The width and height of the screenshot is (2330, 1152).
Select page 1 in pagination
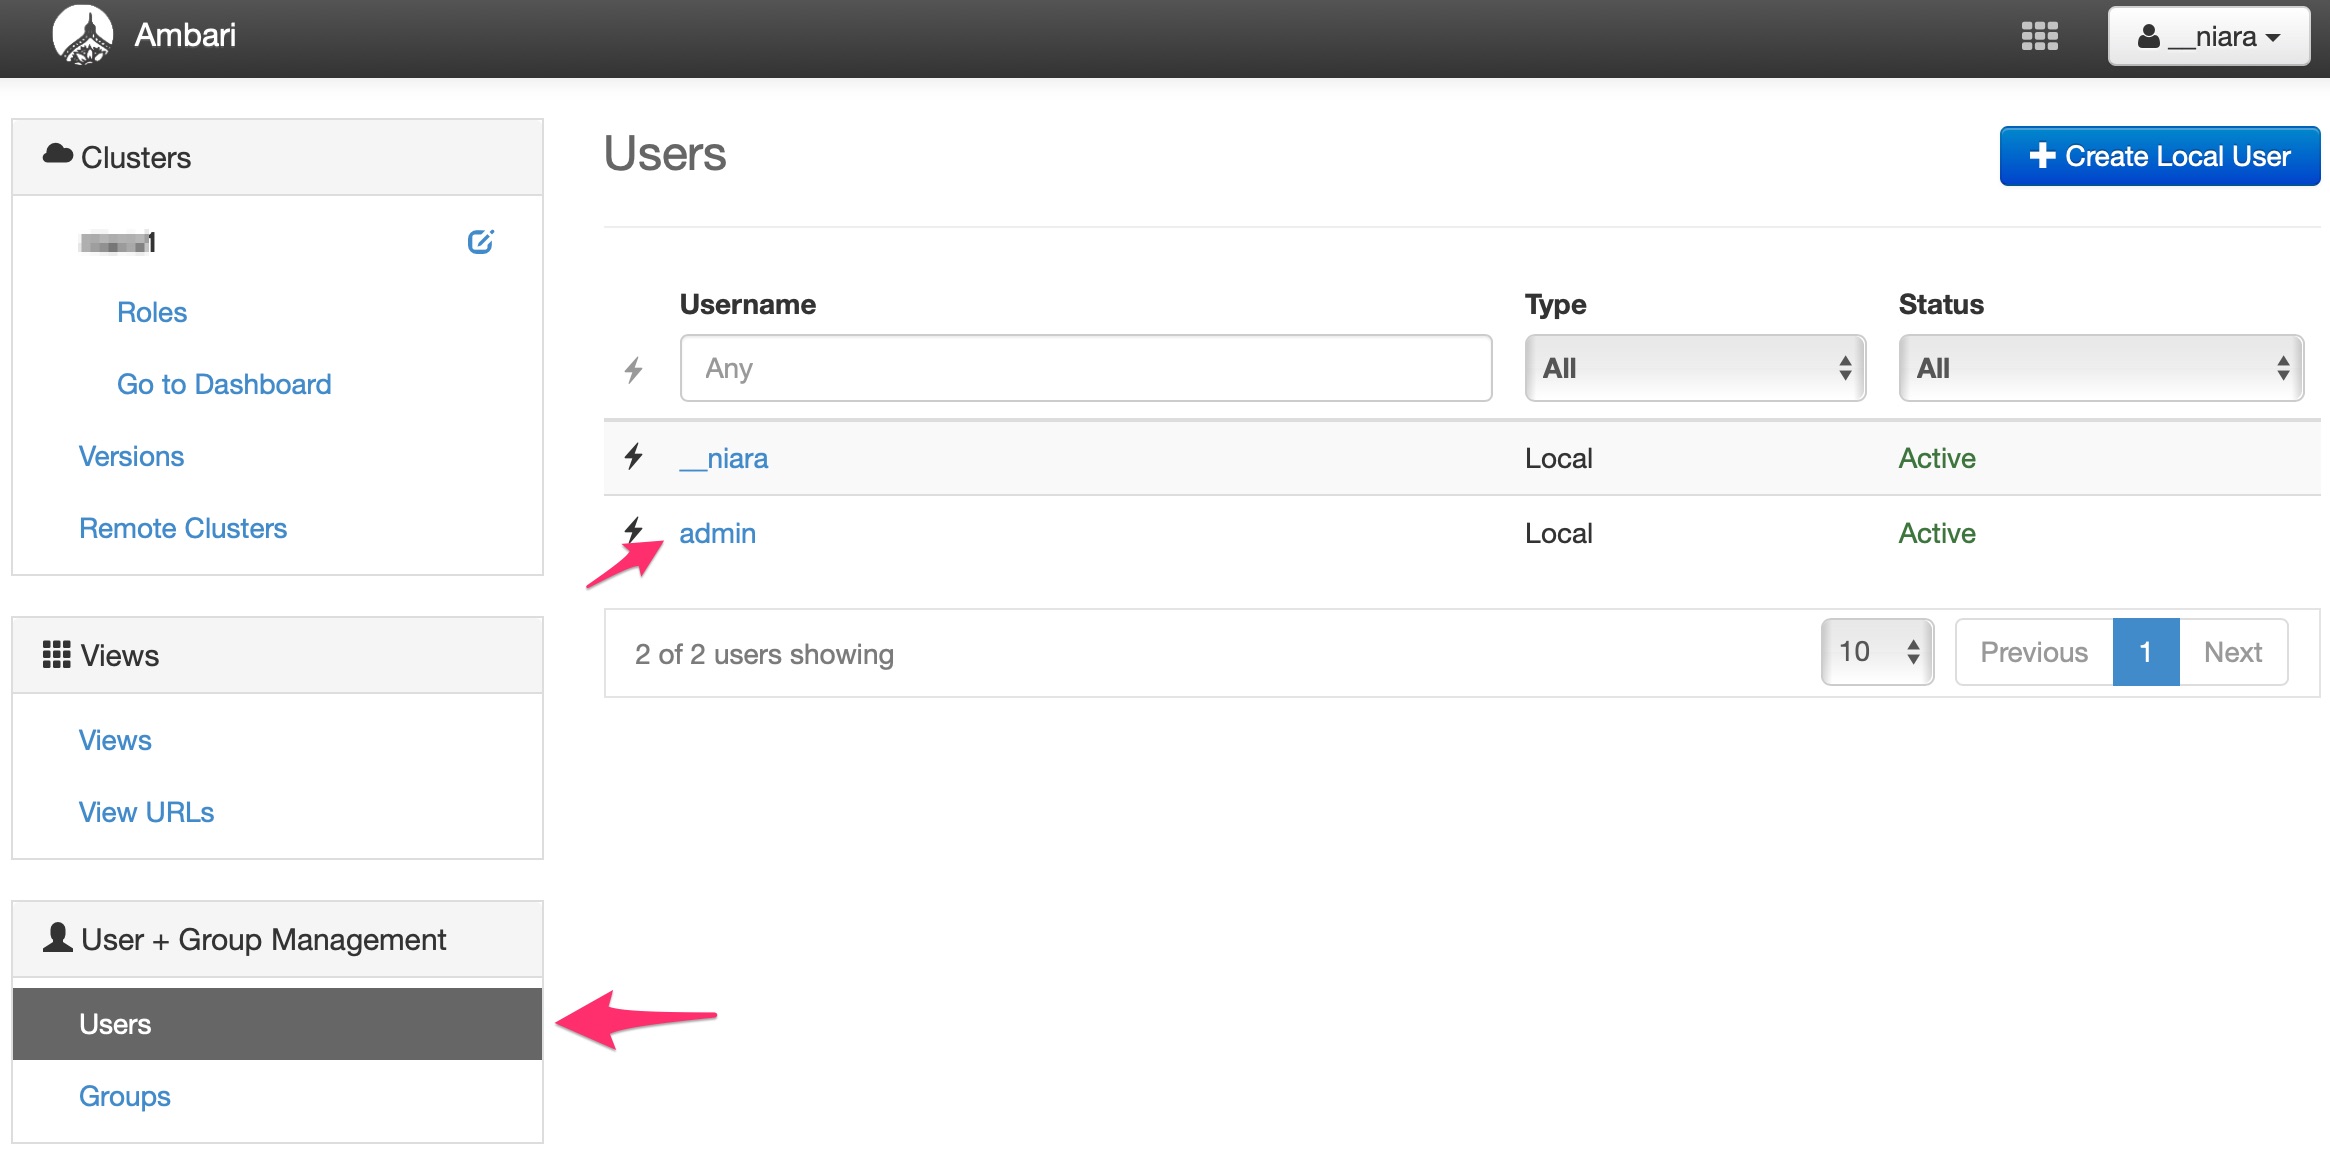pos(2145,652)
